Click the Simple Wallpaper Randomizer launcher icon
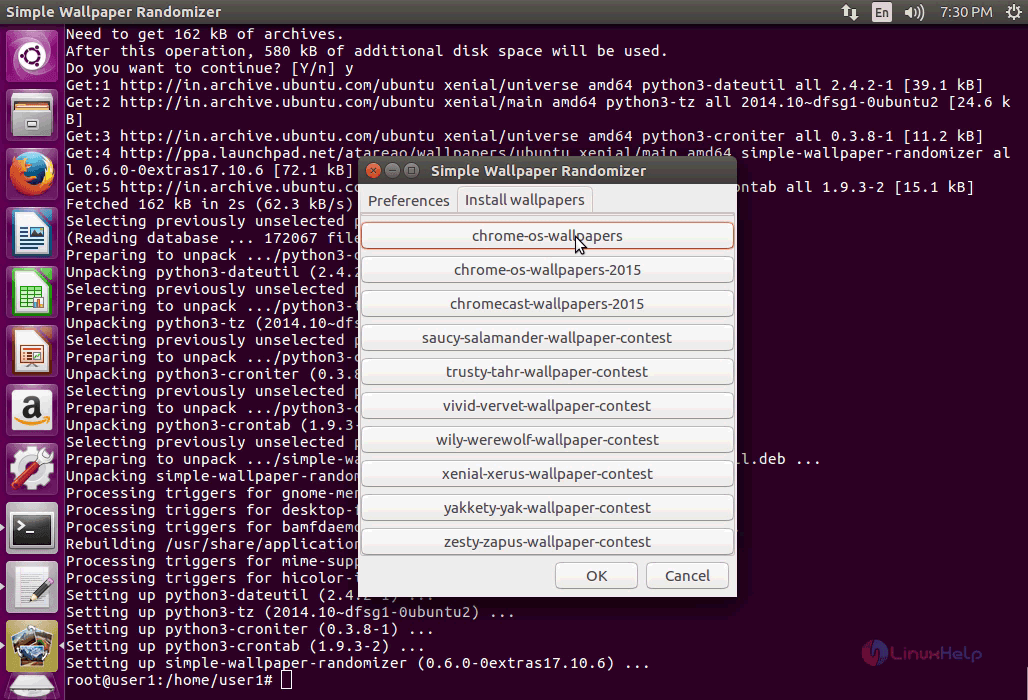This screenshot has width=1028, height=700. pyautogui.click(x=31, y=646)
